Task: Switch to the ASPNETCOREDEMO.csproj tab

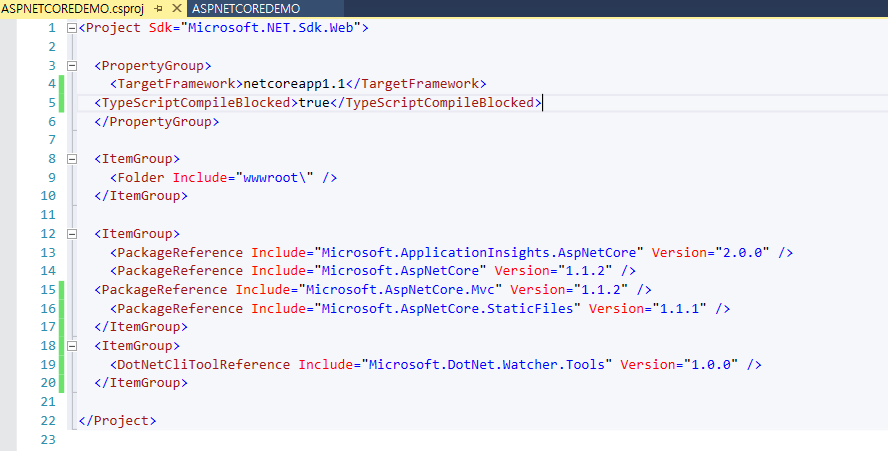Action: click(x=73, y=8)
